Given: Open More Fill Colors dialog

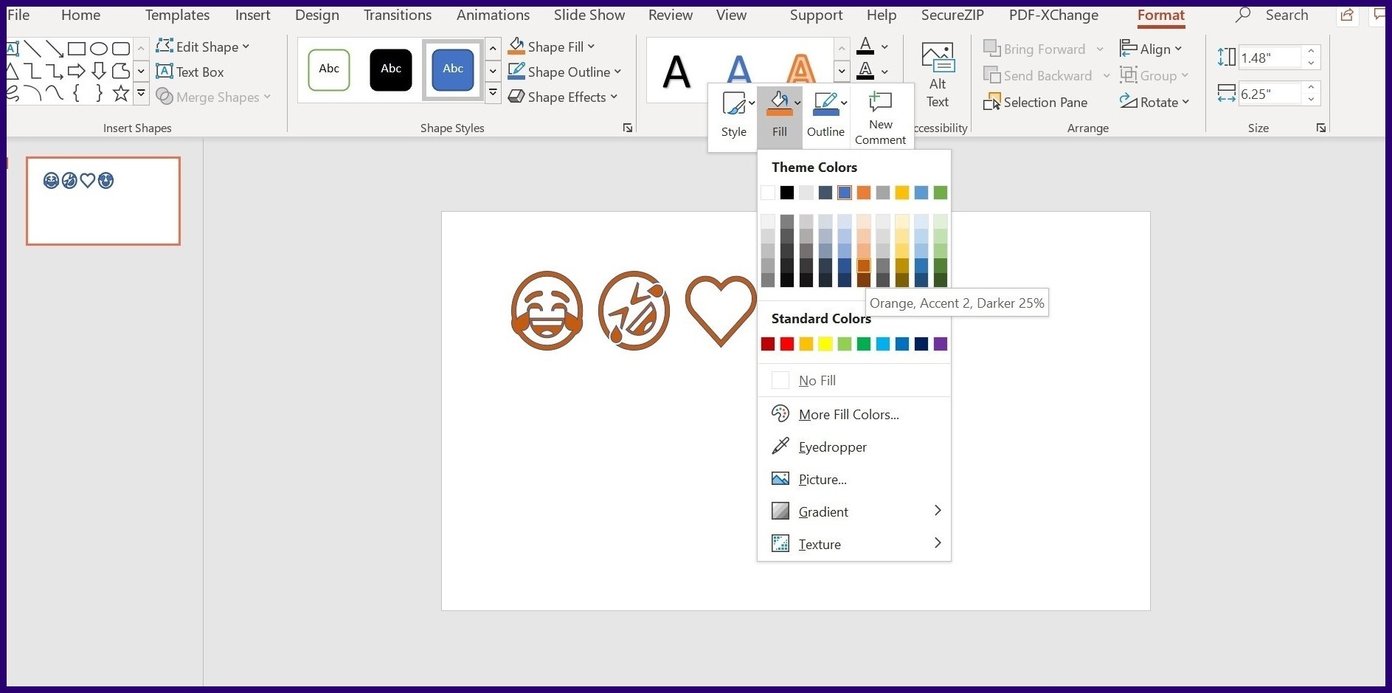Looking at the screenshot, I should pos(854,414).
